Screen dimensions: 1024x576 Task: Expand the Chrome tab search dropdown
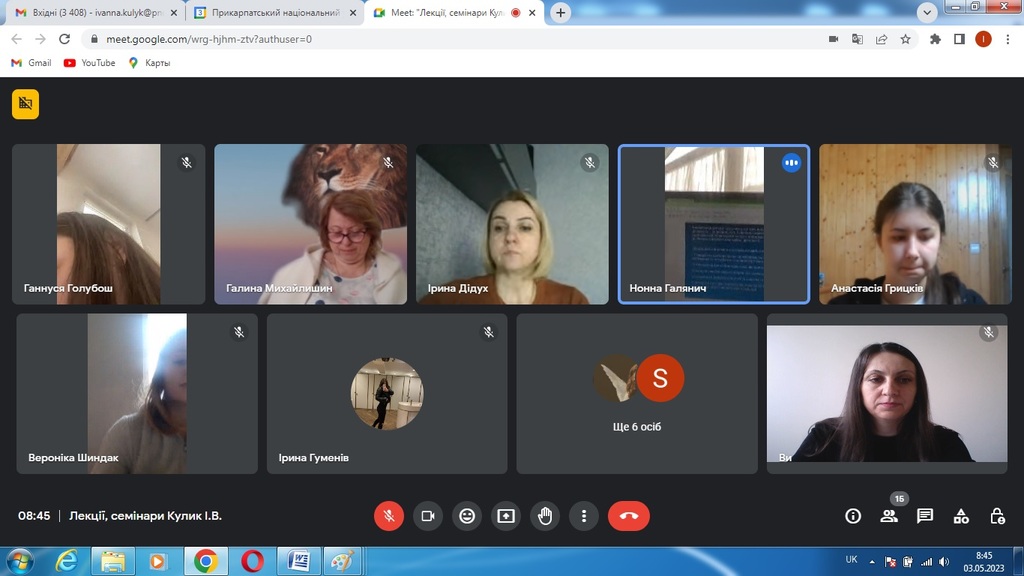pyautogui.click(x=927, y=12)
